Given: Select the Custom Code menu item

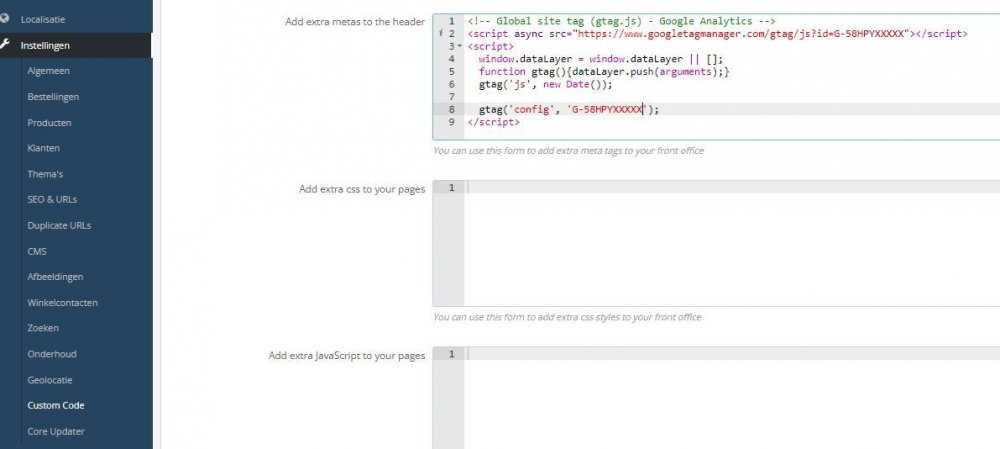Looking at the screenshot, I should pos(56,405).
